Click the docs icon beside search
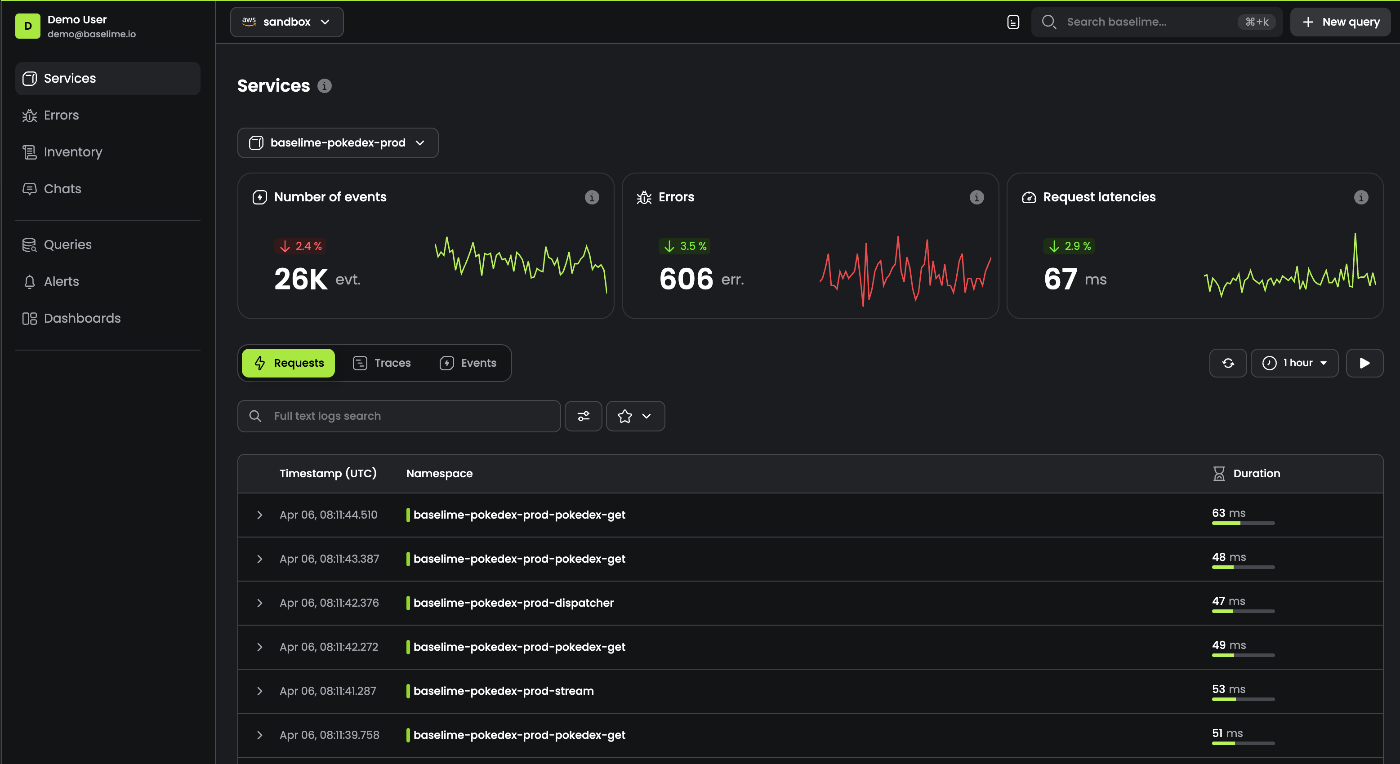Viewport: 1400px width, 764px height. (1013, 22)
